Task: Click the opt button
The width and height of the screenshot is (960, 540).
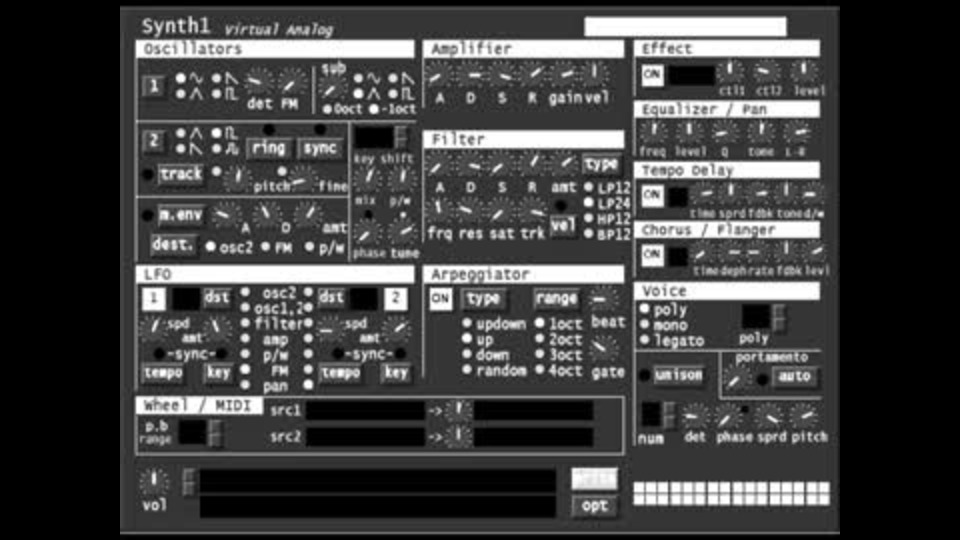Action: point(594,506)
